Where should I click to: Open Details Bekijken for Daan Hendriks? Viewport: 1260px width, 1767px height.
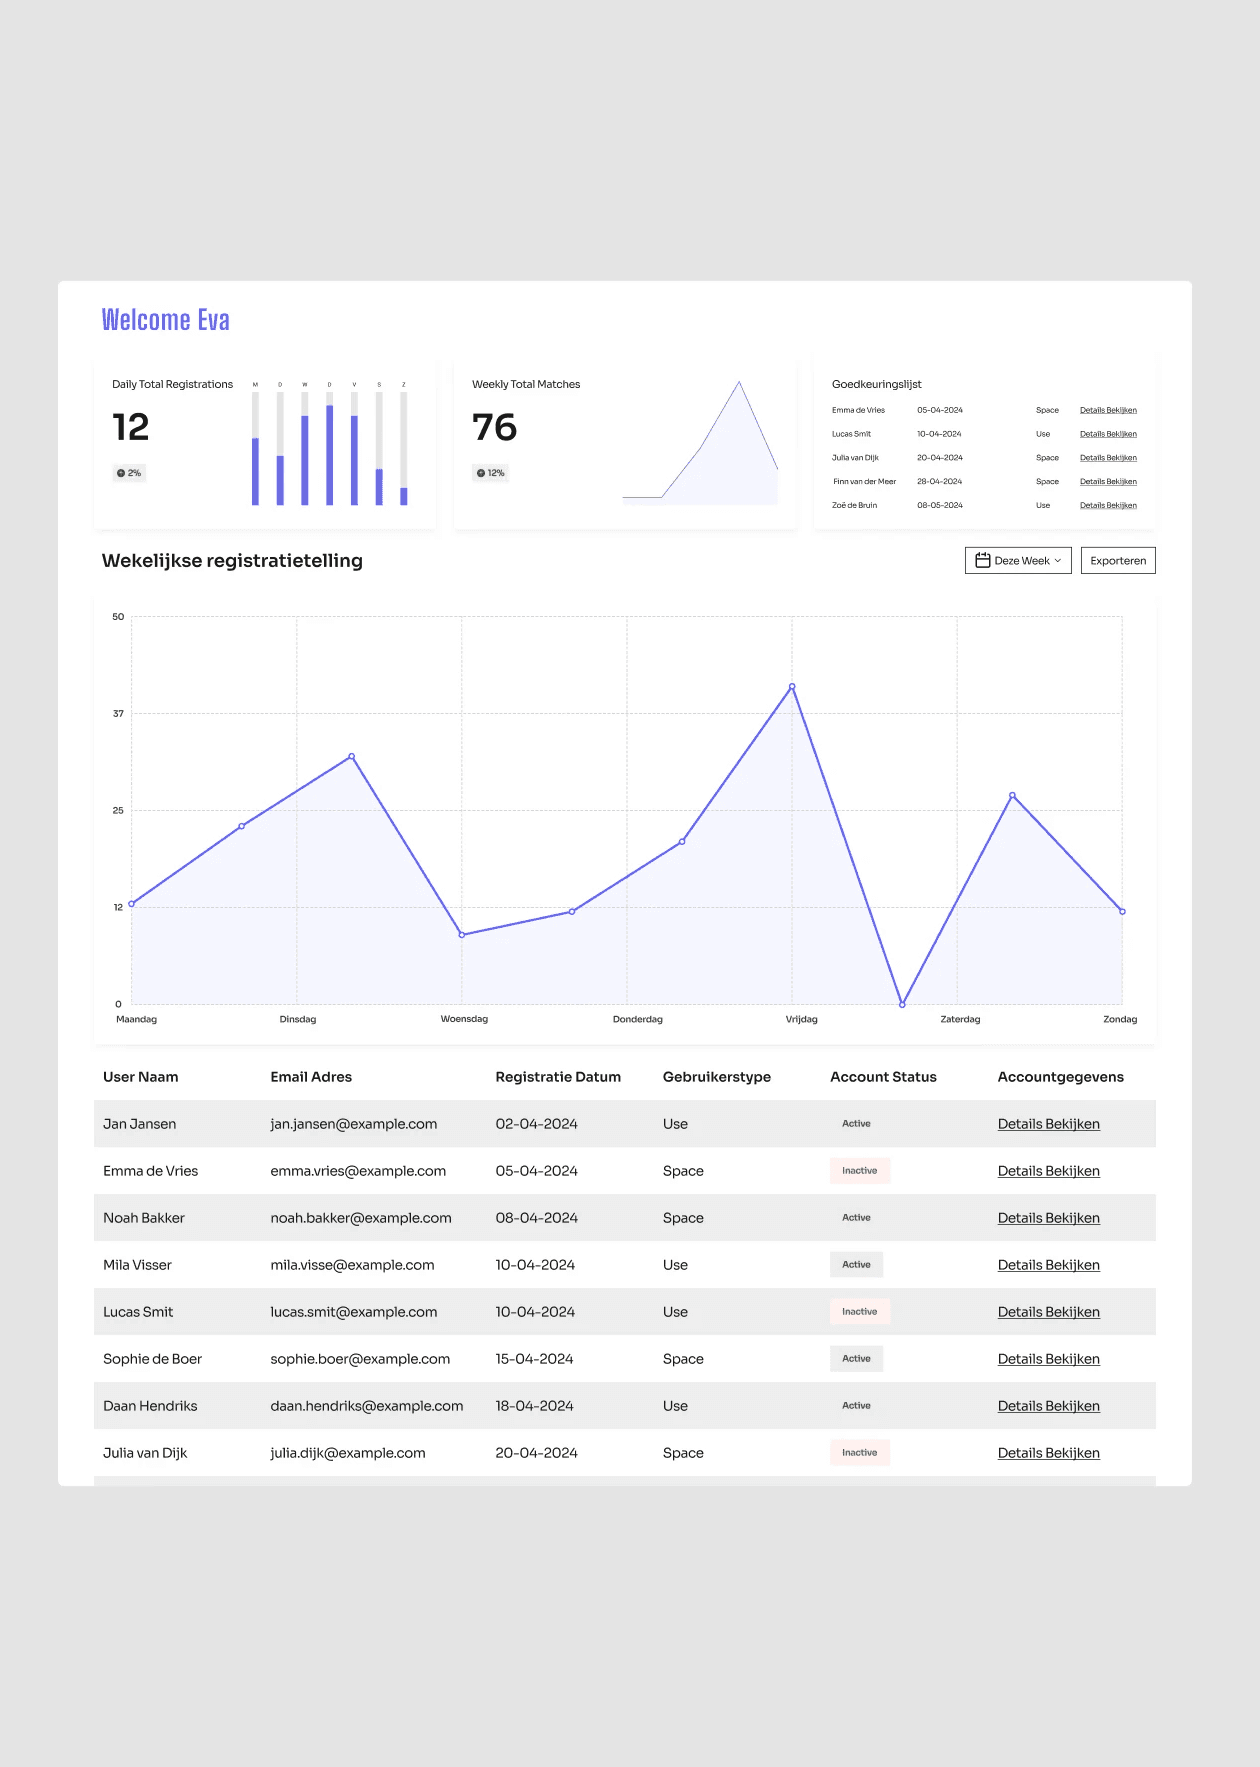pyautogui.click(x=1048, y=1406)
